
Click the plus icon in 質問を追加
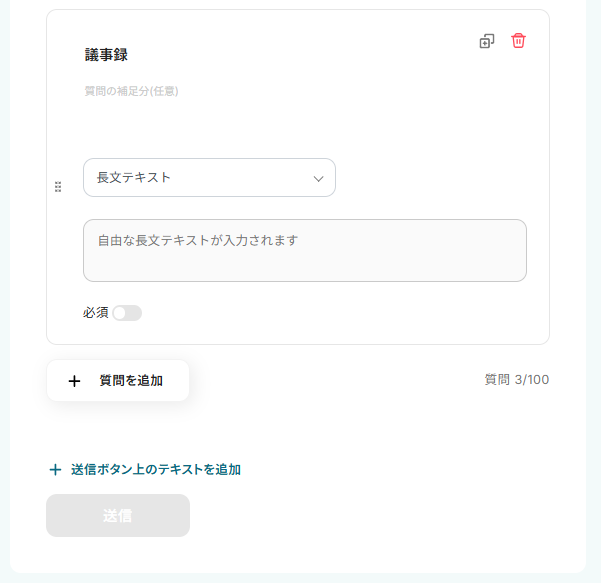click(74, 381)
